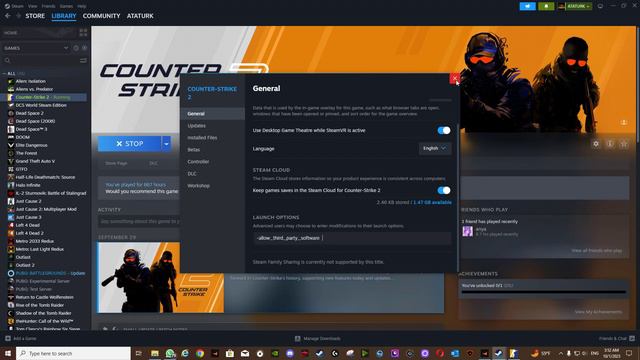
Task: Click View My Achievements link
Action: pyautogui.click(x=598, y=312)
